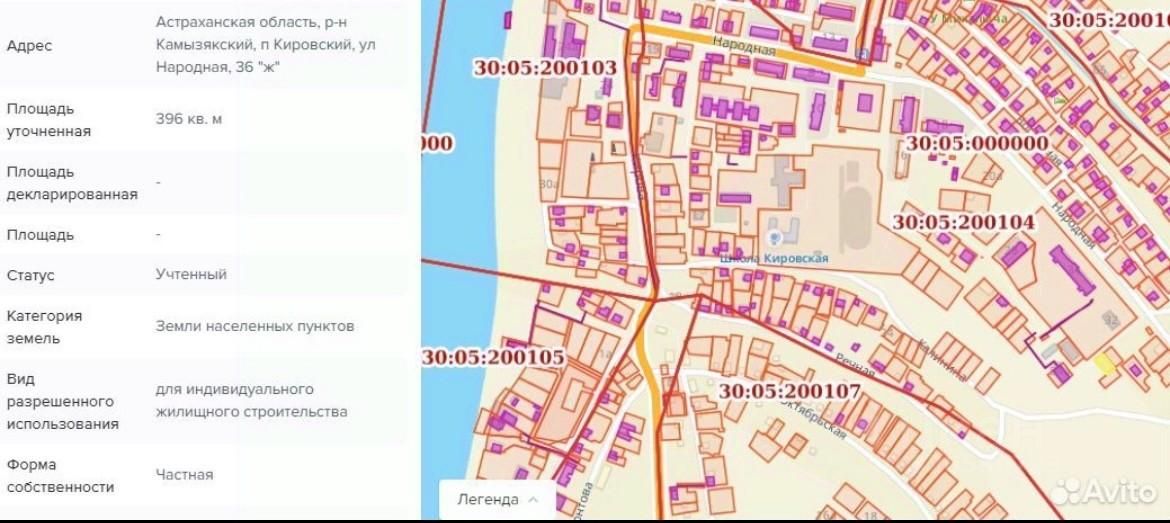
Task: Click the для индивидуального жилищного строительства value
Action: (x=251, y=401)
